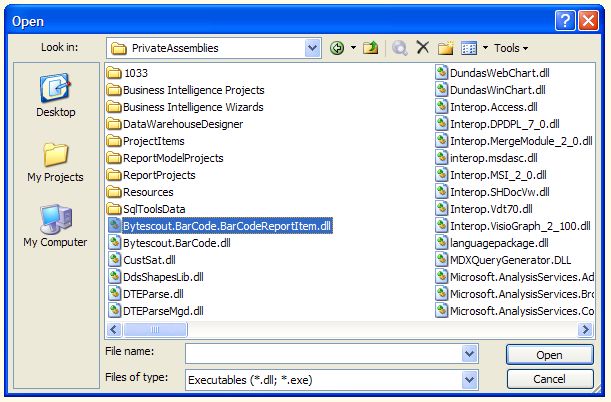Select Business Intelligence Projects folder

click(x=185, y=90)
